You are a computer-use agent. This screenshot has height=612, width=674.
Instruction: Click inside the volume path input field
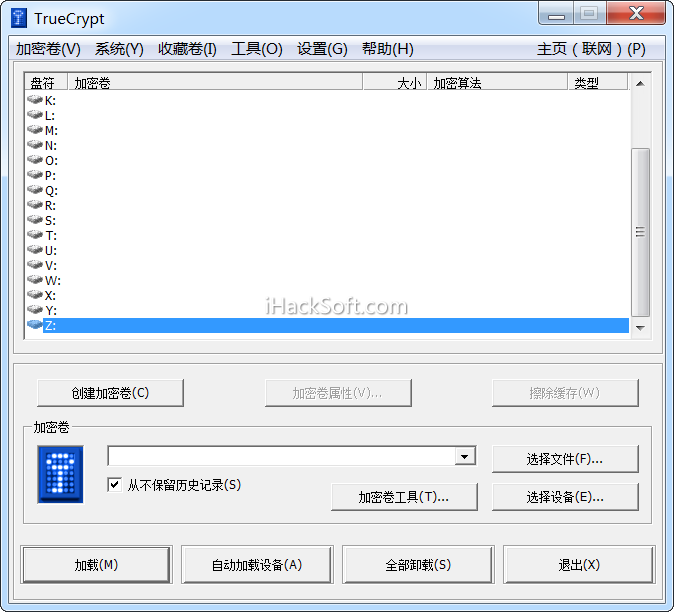click(x=282, y=456)
